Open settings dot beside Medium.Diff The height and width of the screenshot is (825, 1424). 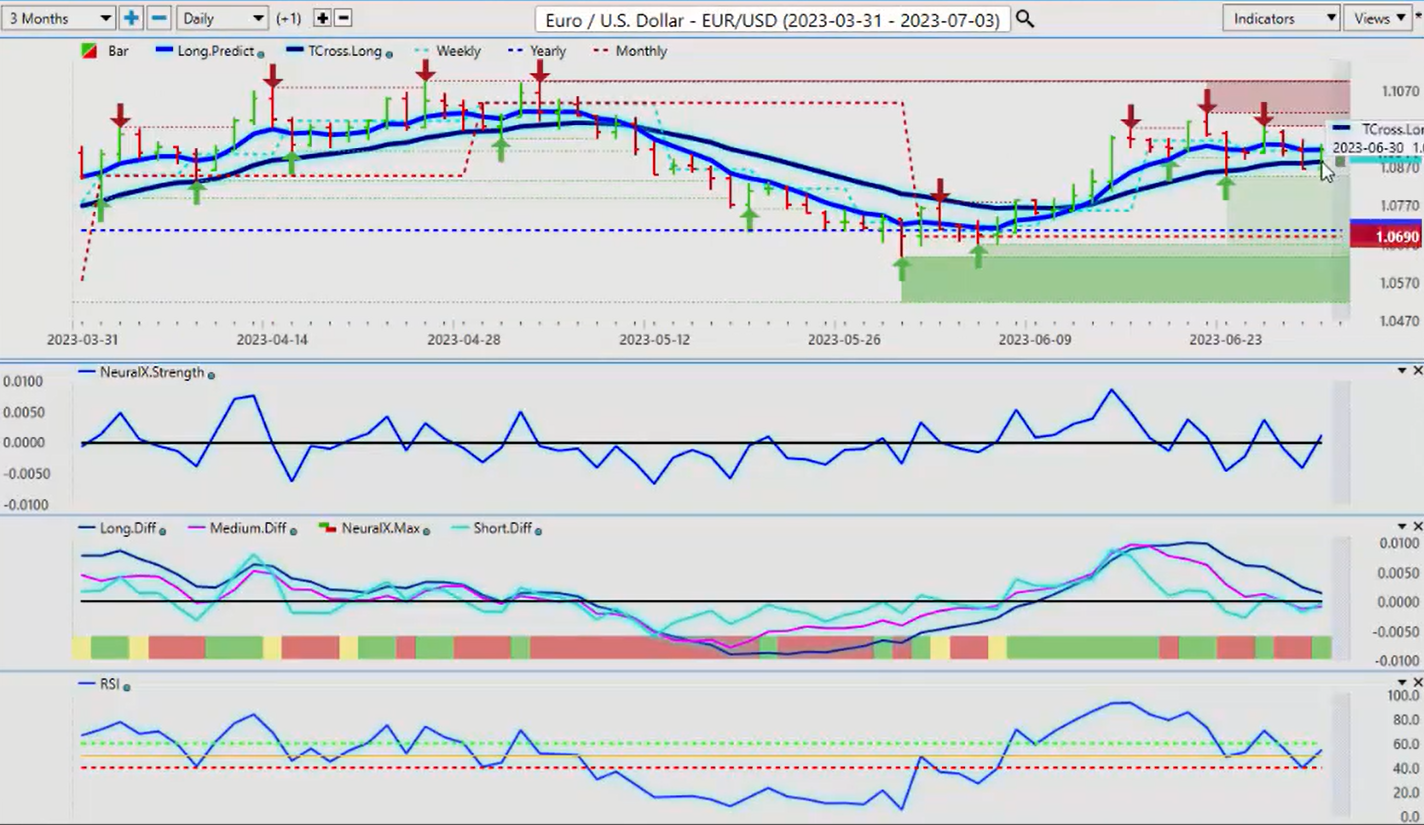(x=293, y=531)
